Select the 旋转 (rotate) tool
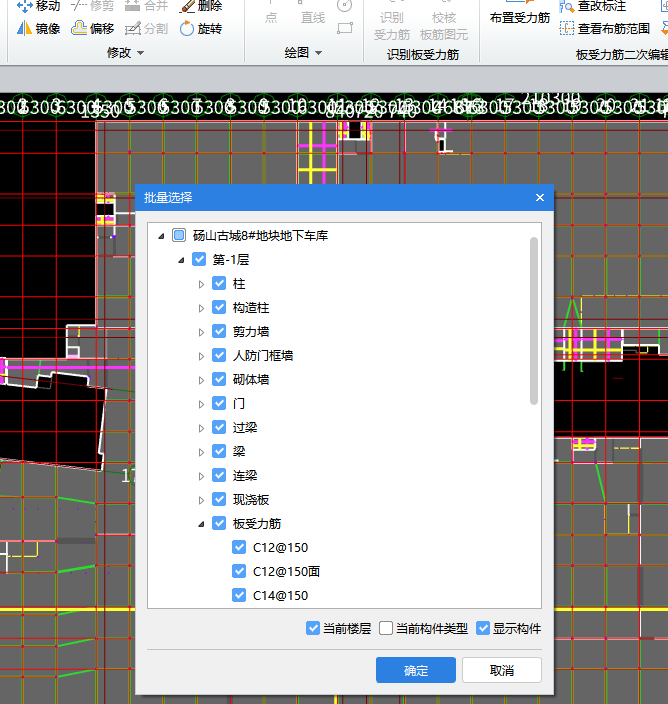 201,29
